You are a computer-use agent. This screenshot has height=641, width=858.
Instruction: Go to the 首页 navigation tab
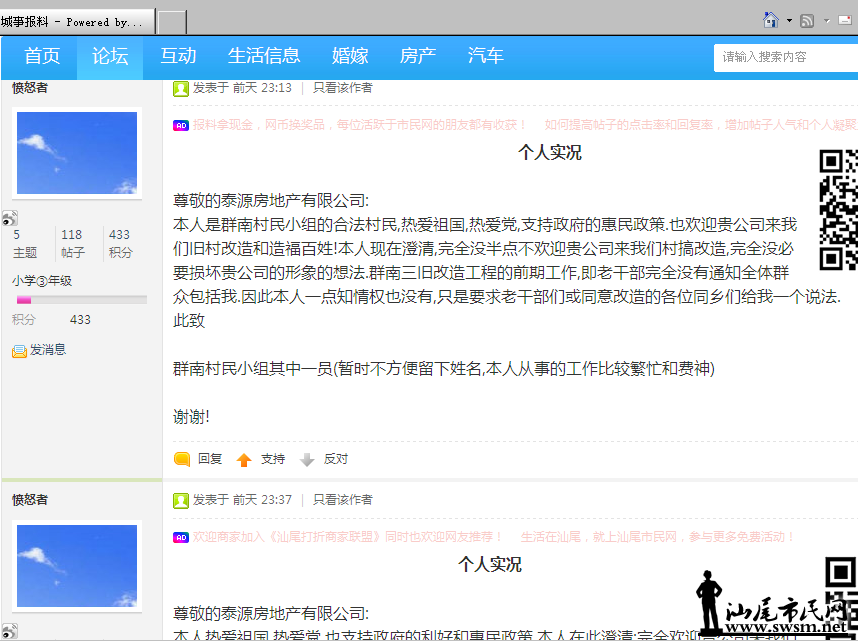click(x=42, y=57)
